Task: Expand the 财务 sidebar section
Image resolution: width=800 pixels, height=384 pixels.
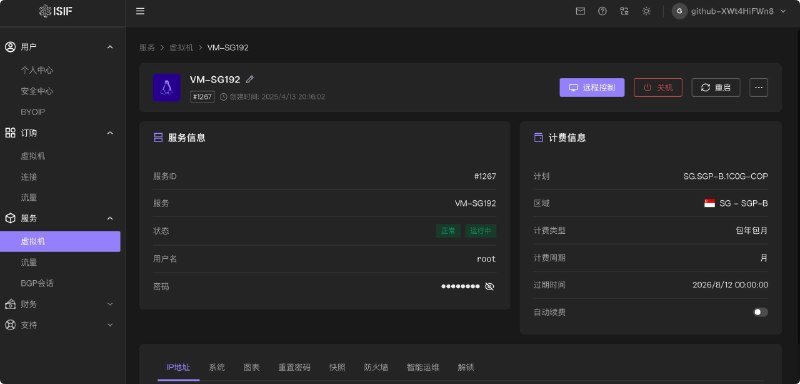Action: [x=110, y=304]
